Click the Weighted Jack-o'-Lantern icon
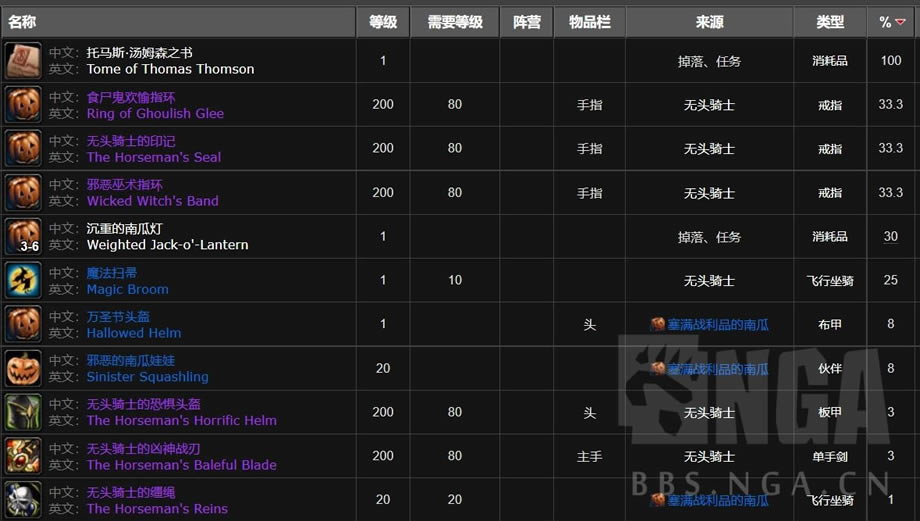Screen dimensions: 920x521 click(x=23, y=237)
